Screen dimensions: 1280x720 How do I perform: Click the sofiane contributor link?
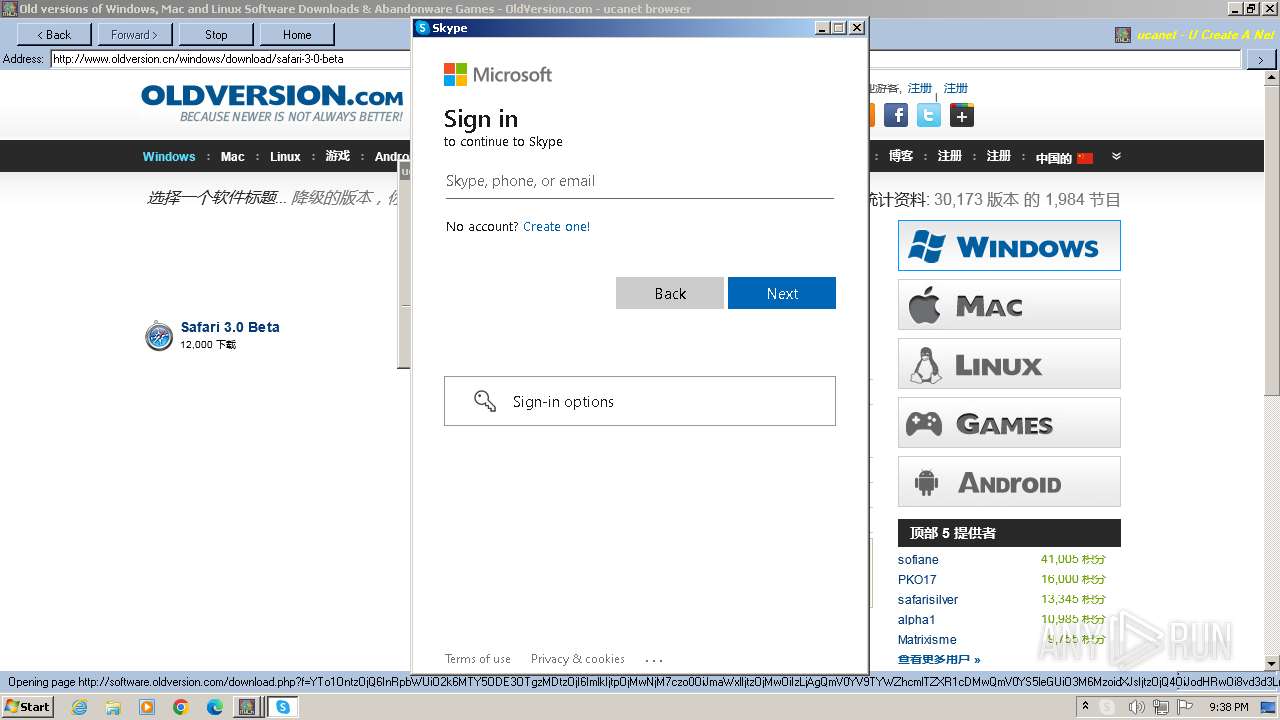pos(918,560)
